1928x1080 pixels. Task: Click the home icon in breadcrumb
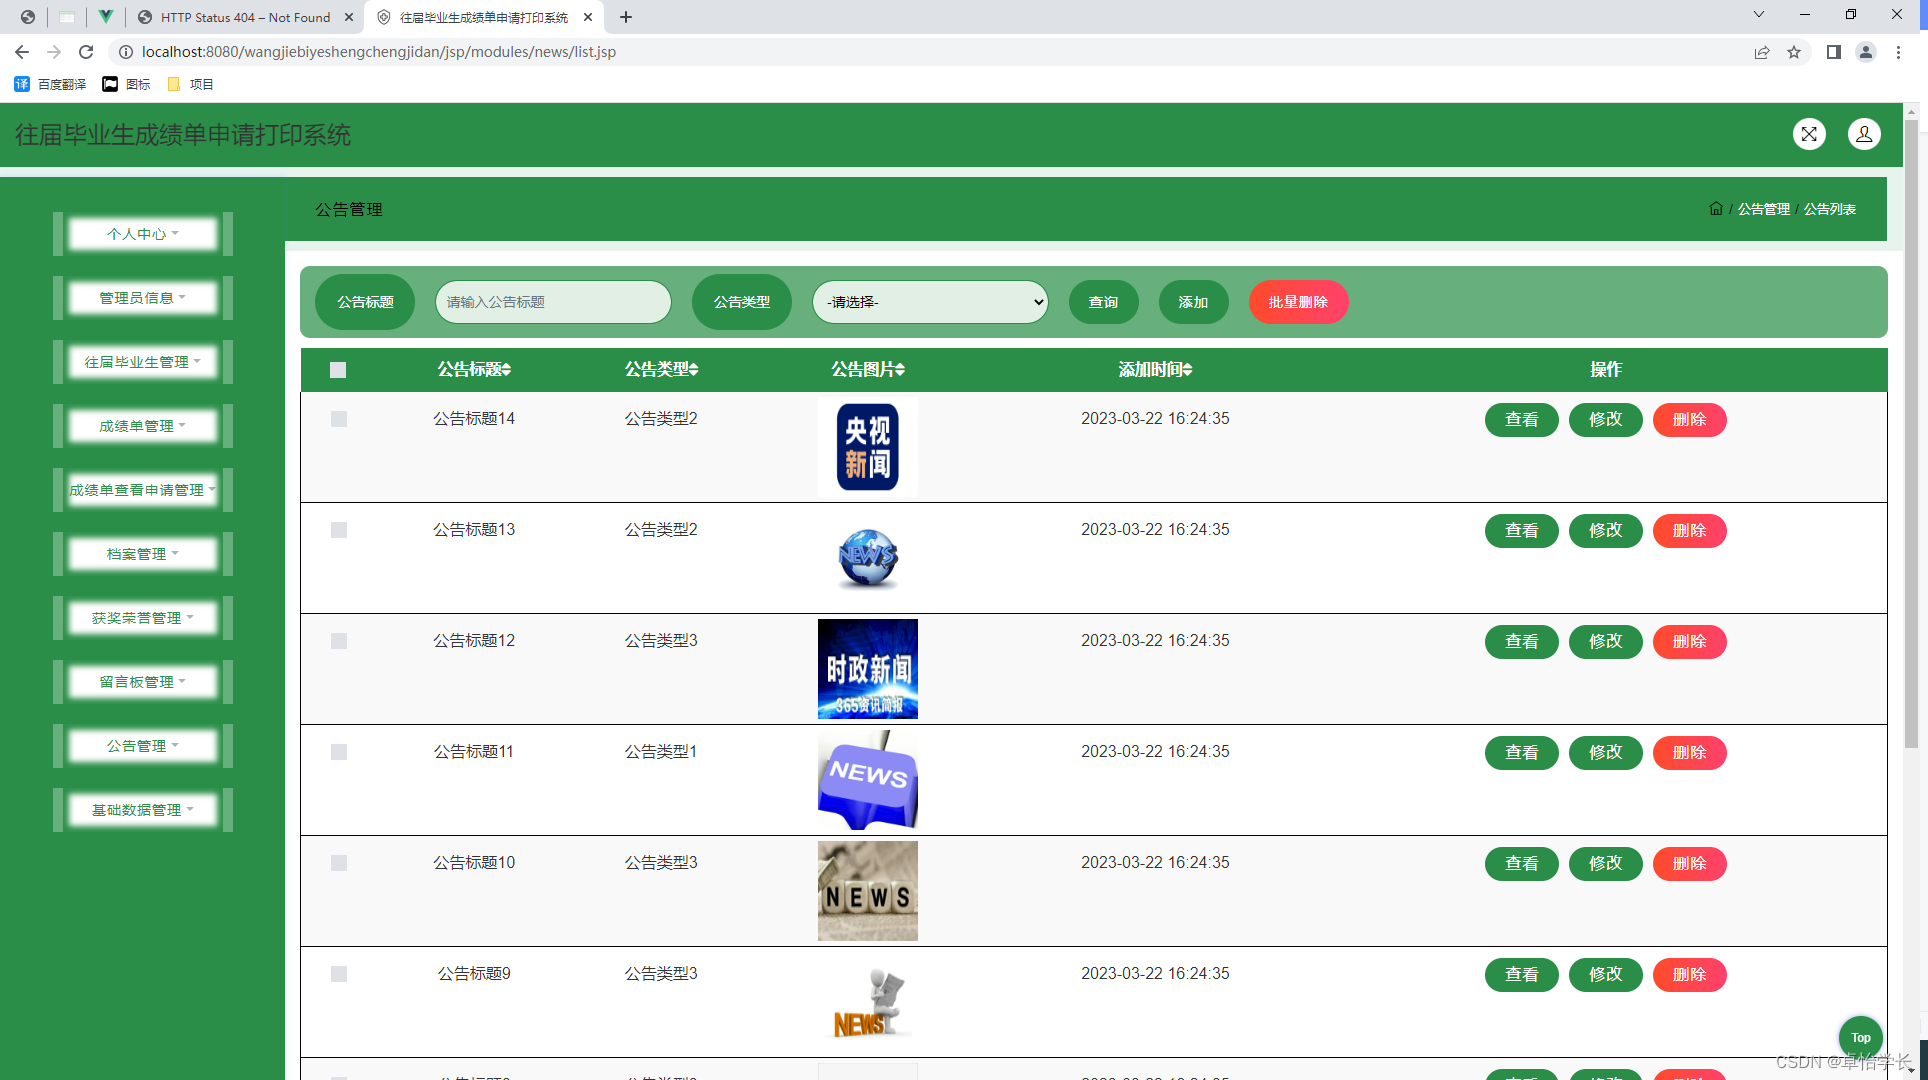(1716, 209)
